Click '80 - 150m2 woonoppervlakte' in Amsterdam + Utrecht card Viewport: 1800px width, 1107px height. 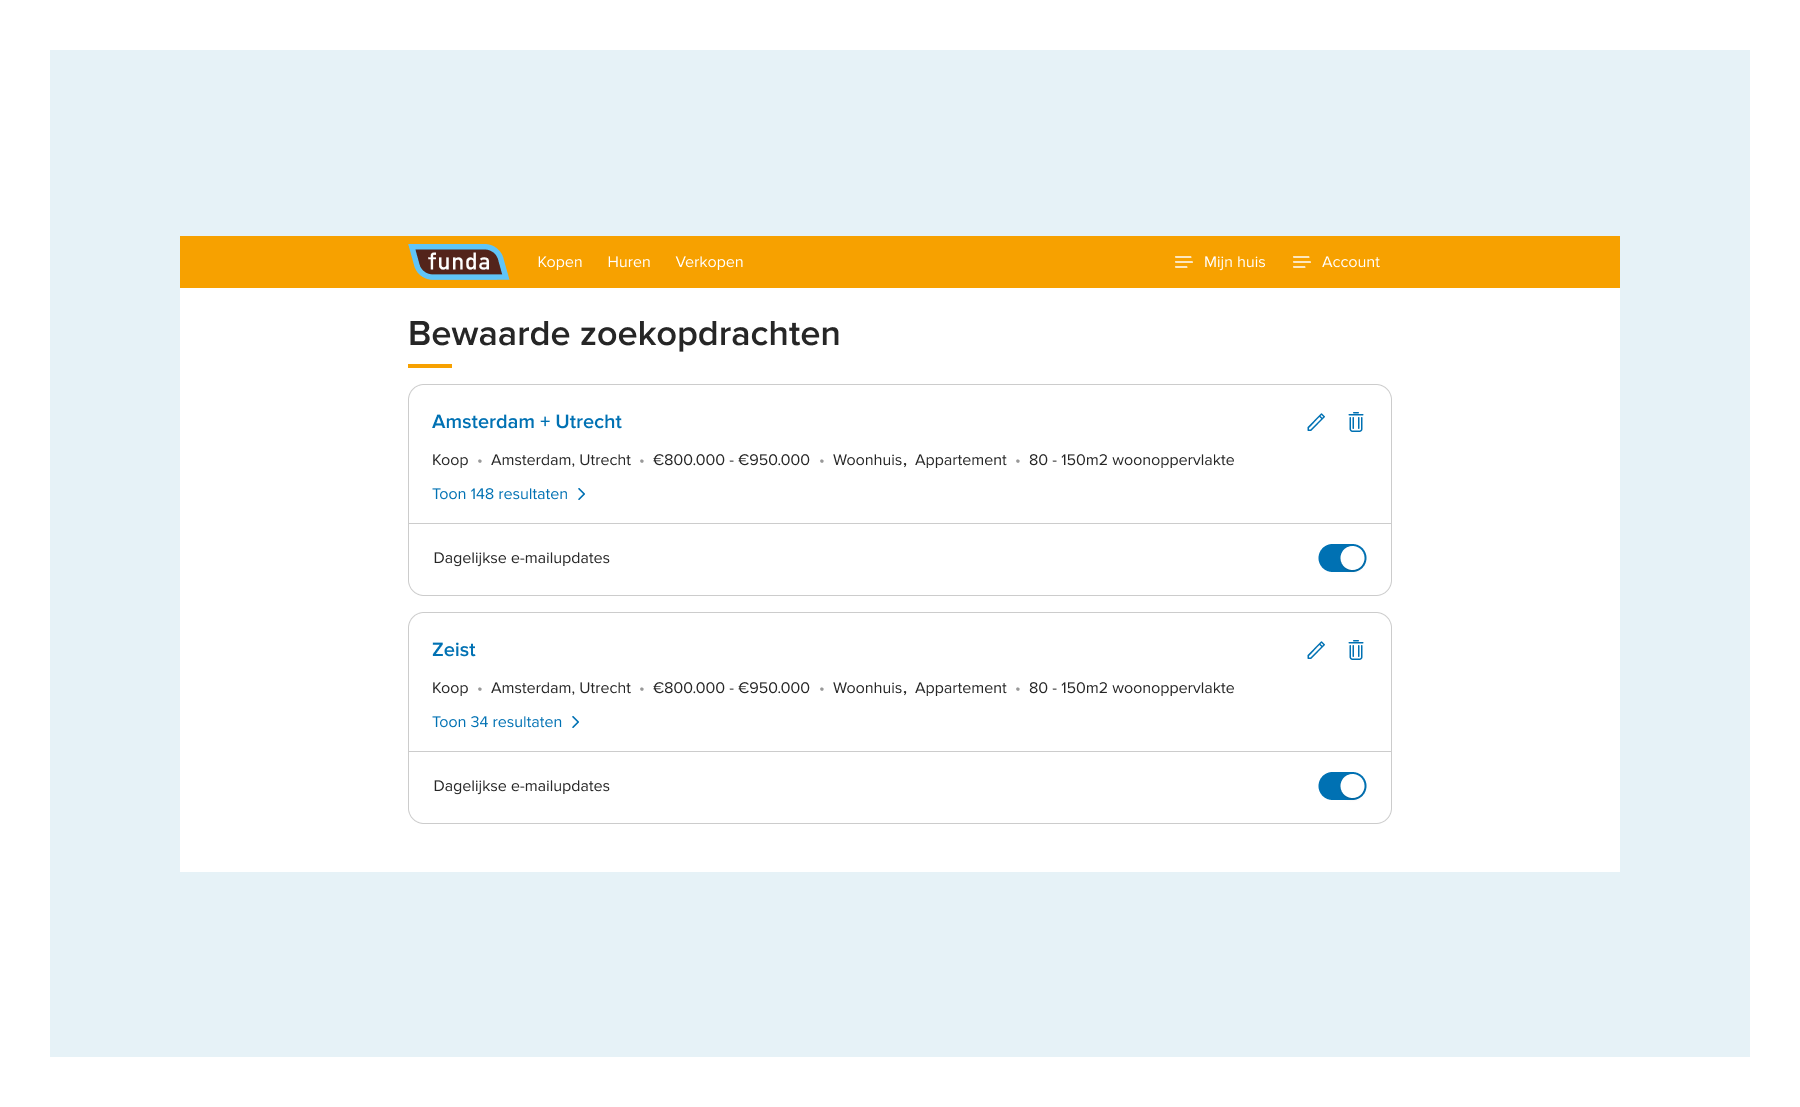click(x=1131, y=460)
